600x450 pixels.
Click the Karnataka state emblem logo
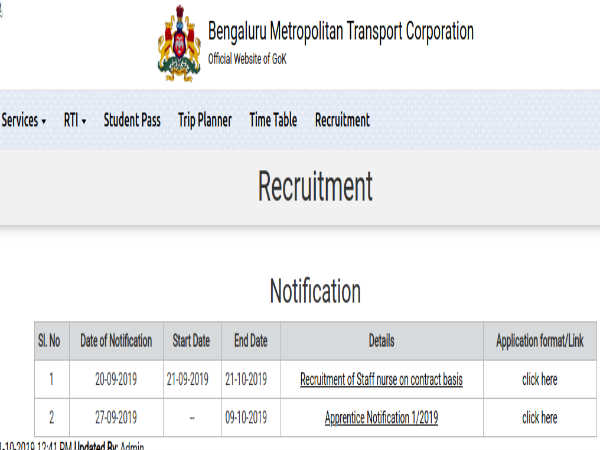179,47
